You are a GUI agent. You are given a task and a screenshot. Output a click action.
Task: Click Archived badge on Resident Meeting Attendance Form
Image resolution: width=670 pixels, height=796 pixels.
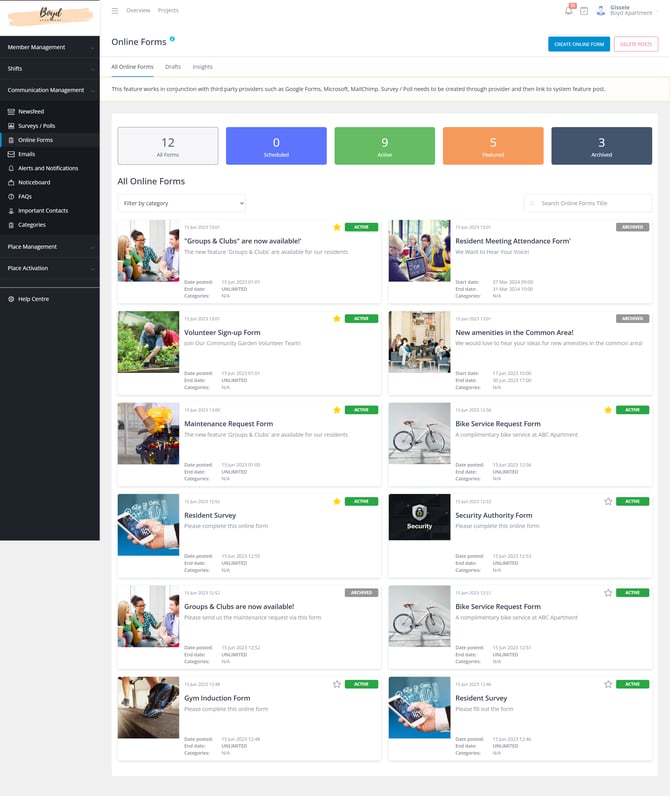click(632, 227)
